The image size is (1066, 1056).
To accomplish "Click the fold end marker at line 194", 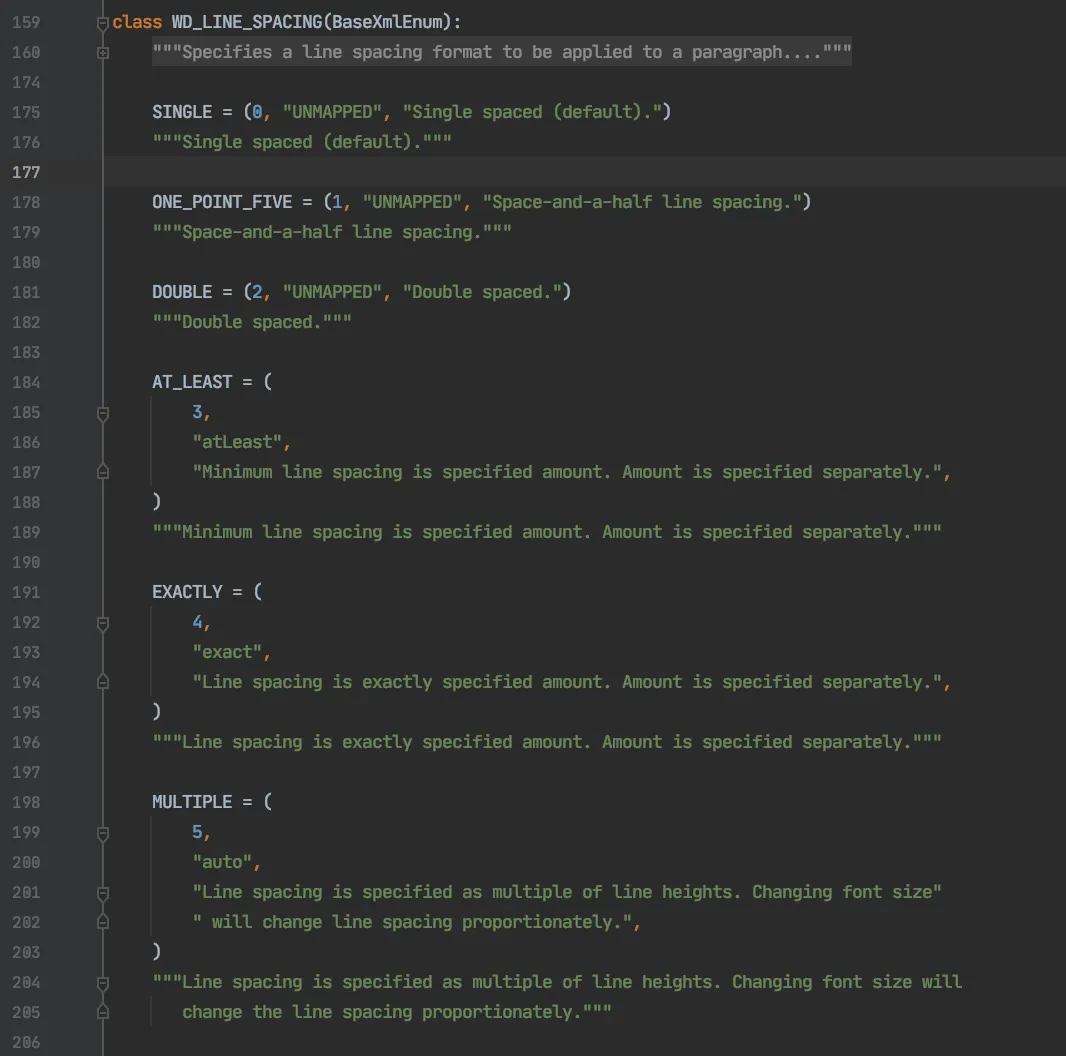I will [x=103, y=681].
